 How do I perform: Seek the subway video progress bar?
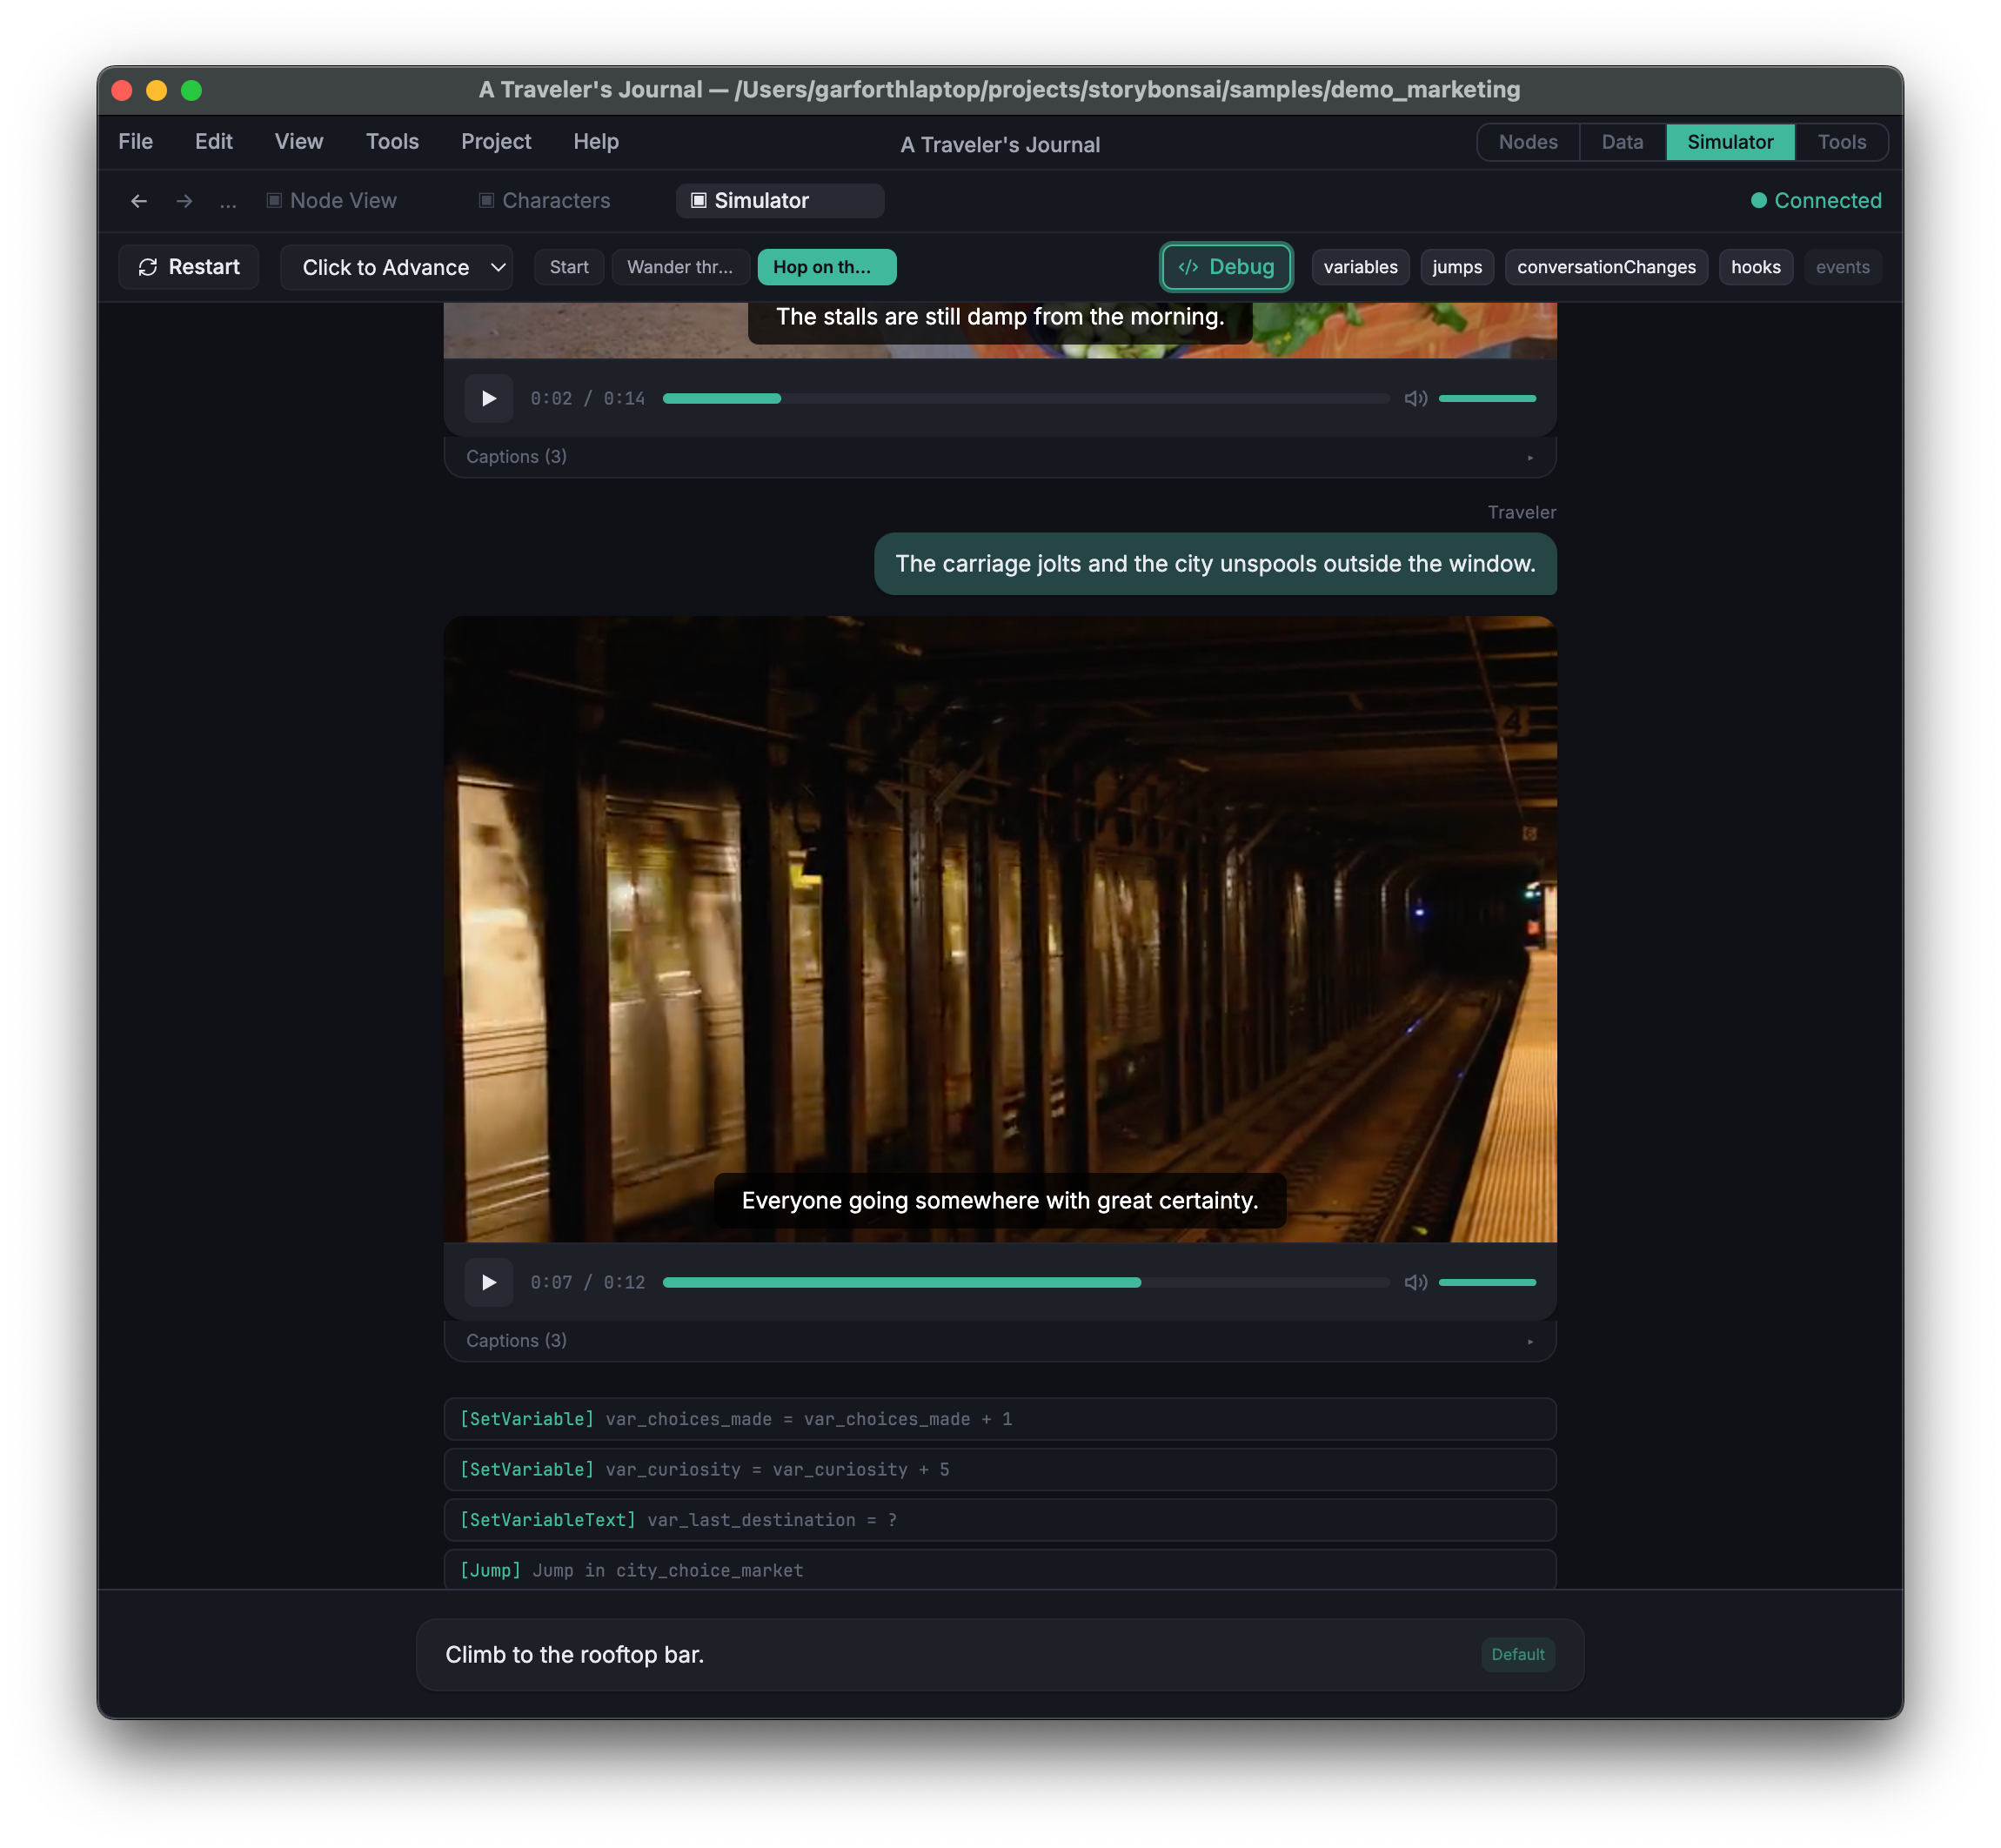coord(1026,1282)
